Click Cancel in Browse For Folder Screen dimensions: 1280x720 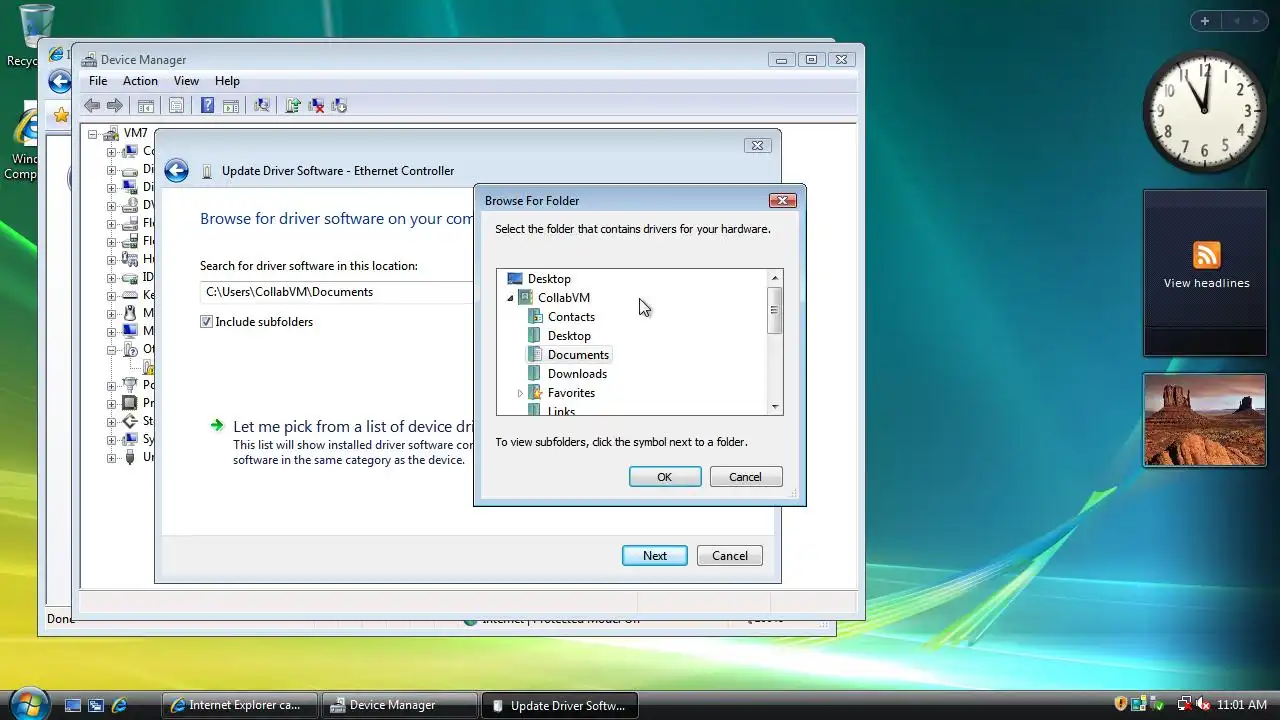[745, 477]
